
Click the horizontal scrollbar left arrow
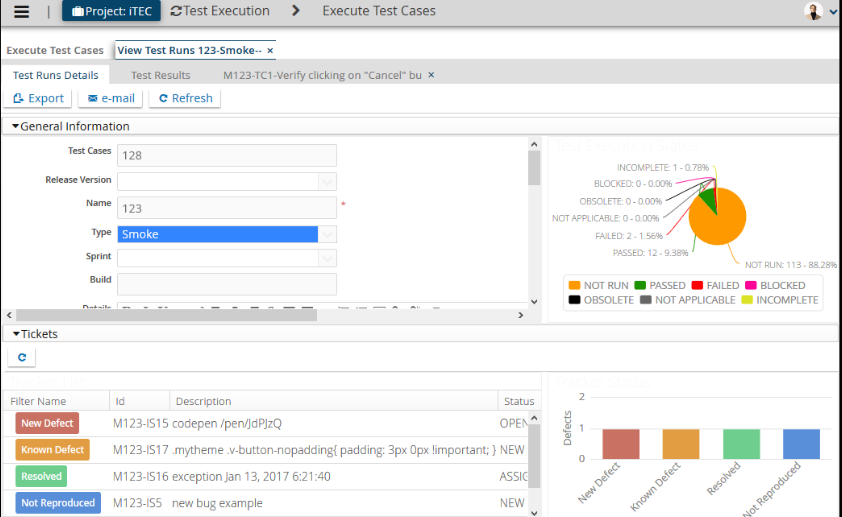(9, 315)
